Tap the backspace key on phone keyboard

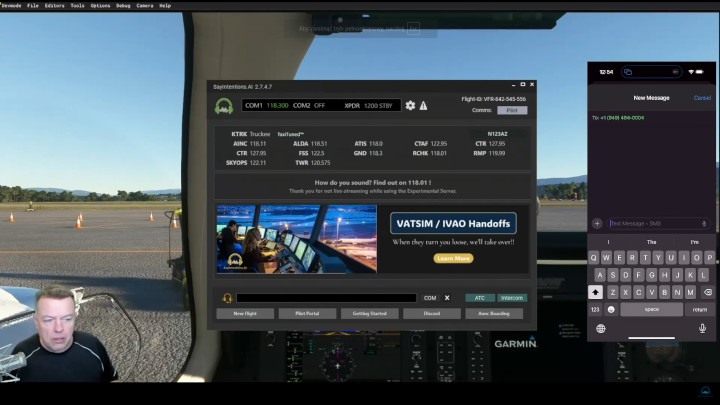tap(708, 292)
